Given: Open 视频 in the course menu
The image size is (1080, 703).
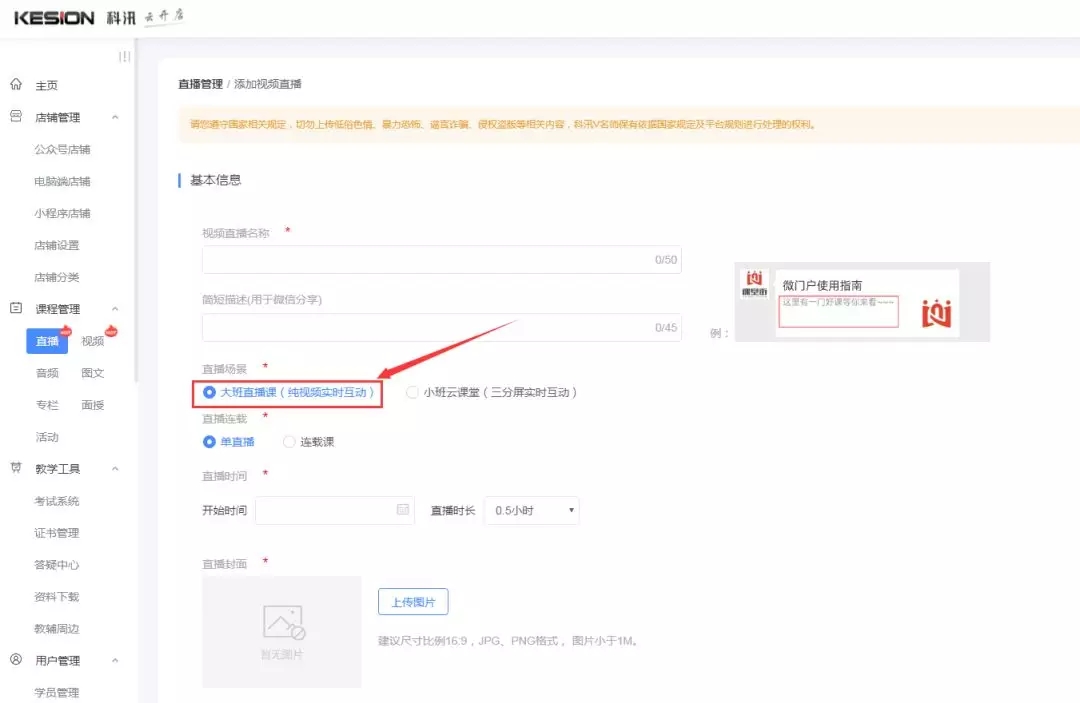Looking at the screenshot, I should pyautogui.click(x=93, y=341).
